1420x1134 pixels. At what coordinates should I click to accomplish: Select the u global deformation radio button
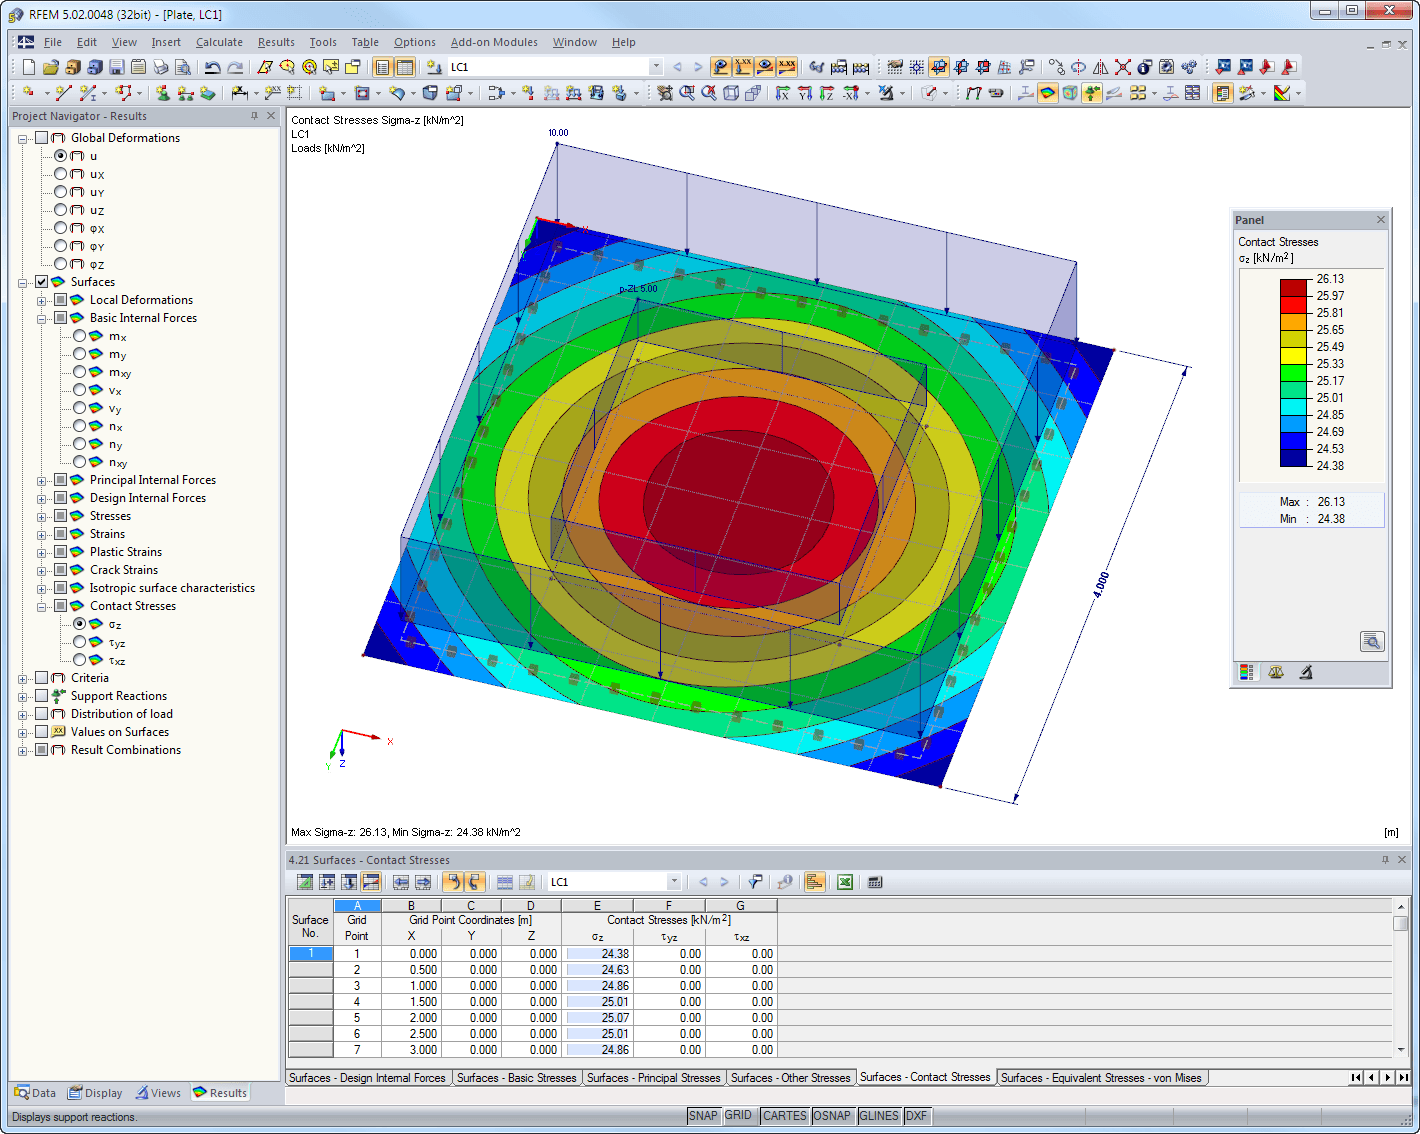click(61, 156)
